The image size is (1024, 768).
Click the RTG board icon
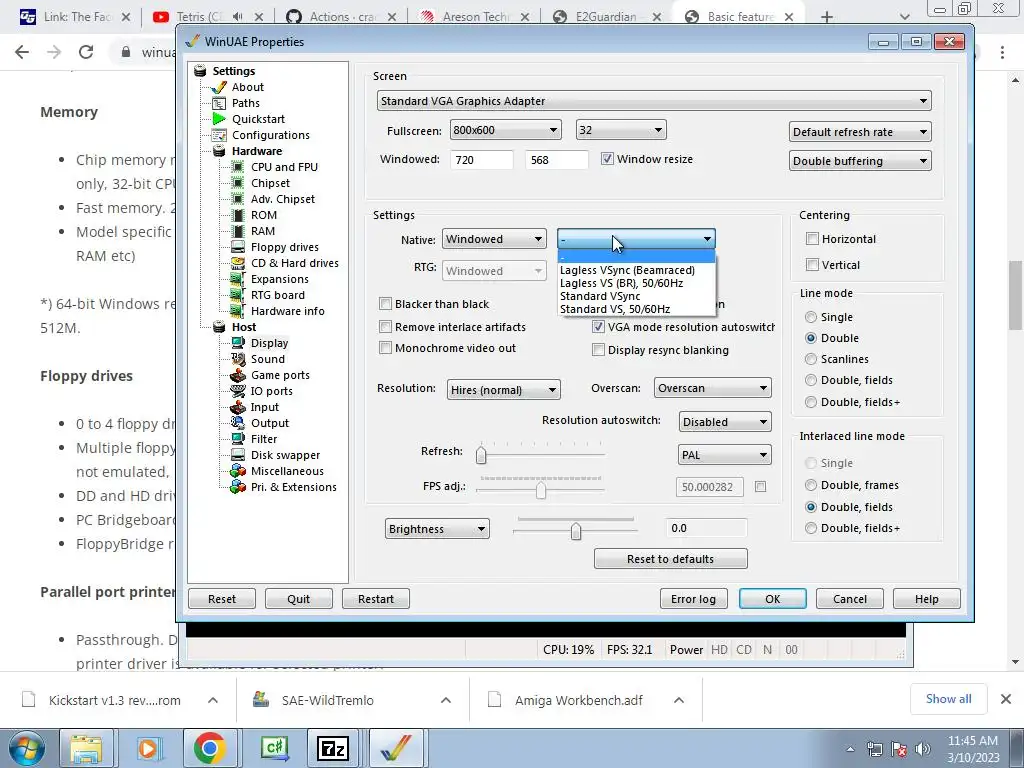238,295
